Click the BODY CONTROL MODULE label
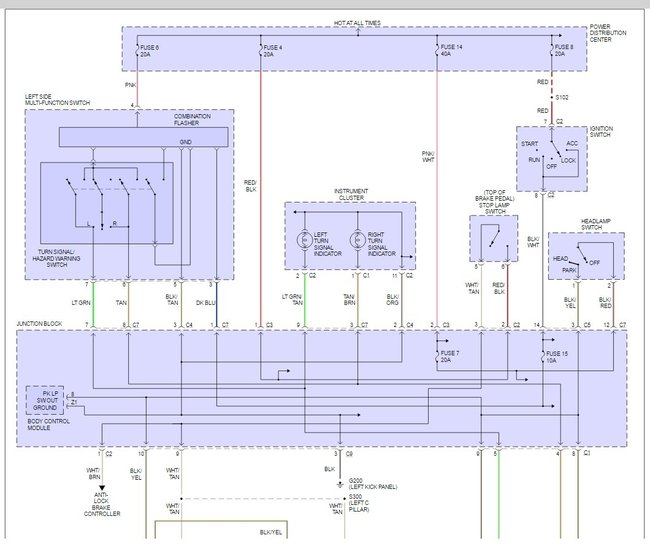This screenshot has width=650, height=546. pos(49,425)
